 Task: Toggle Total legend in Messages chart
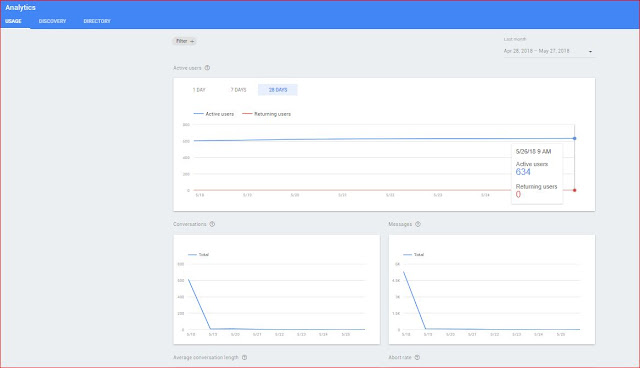[413, 255]
